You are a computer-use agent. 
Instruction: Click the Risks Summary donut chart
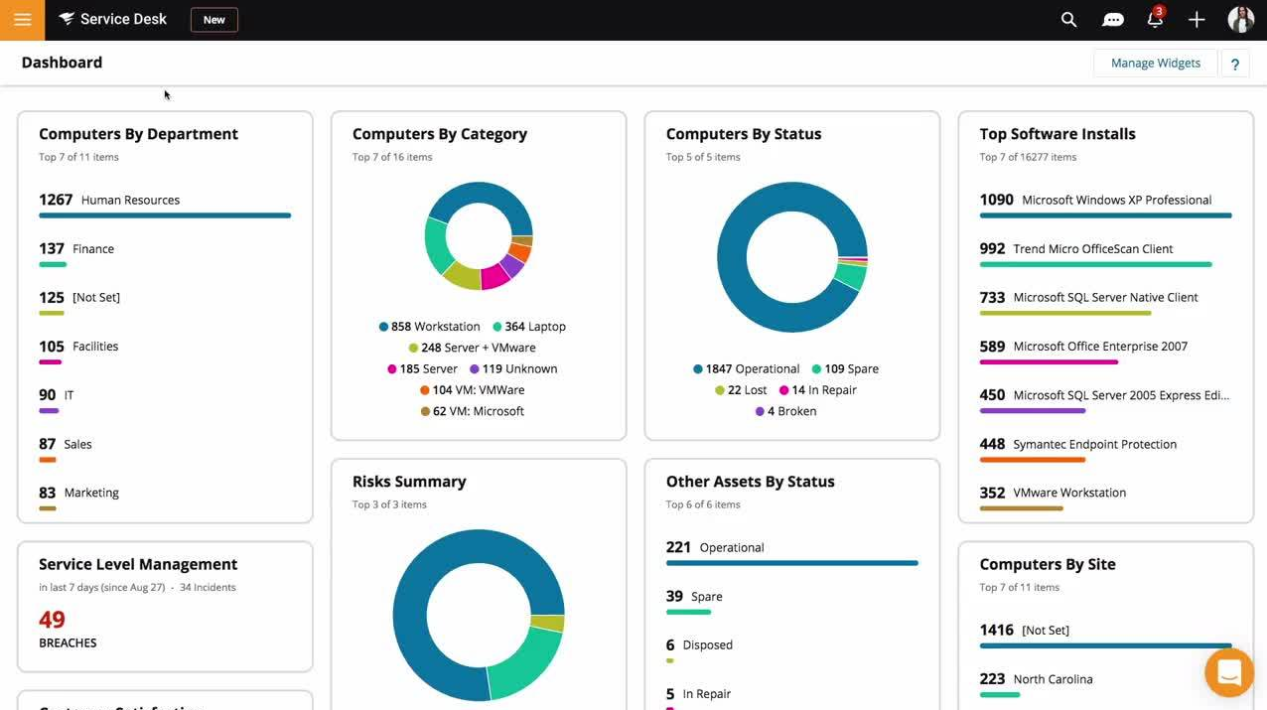479,615
